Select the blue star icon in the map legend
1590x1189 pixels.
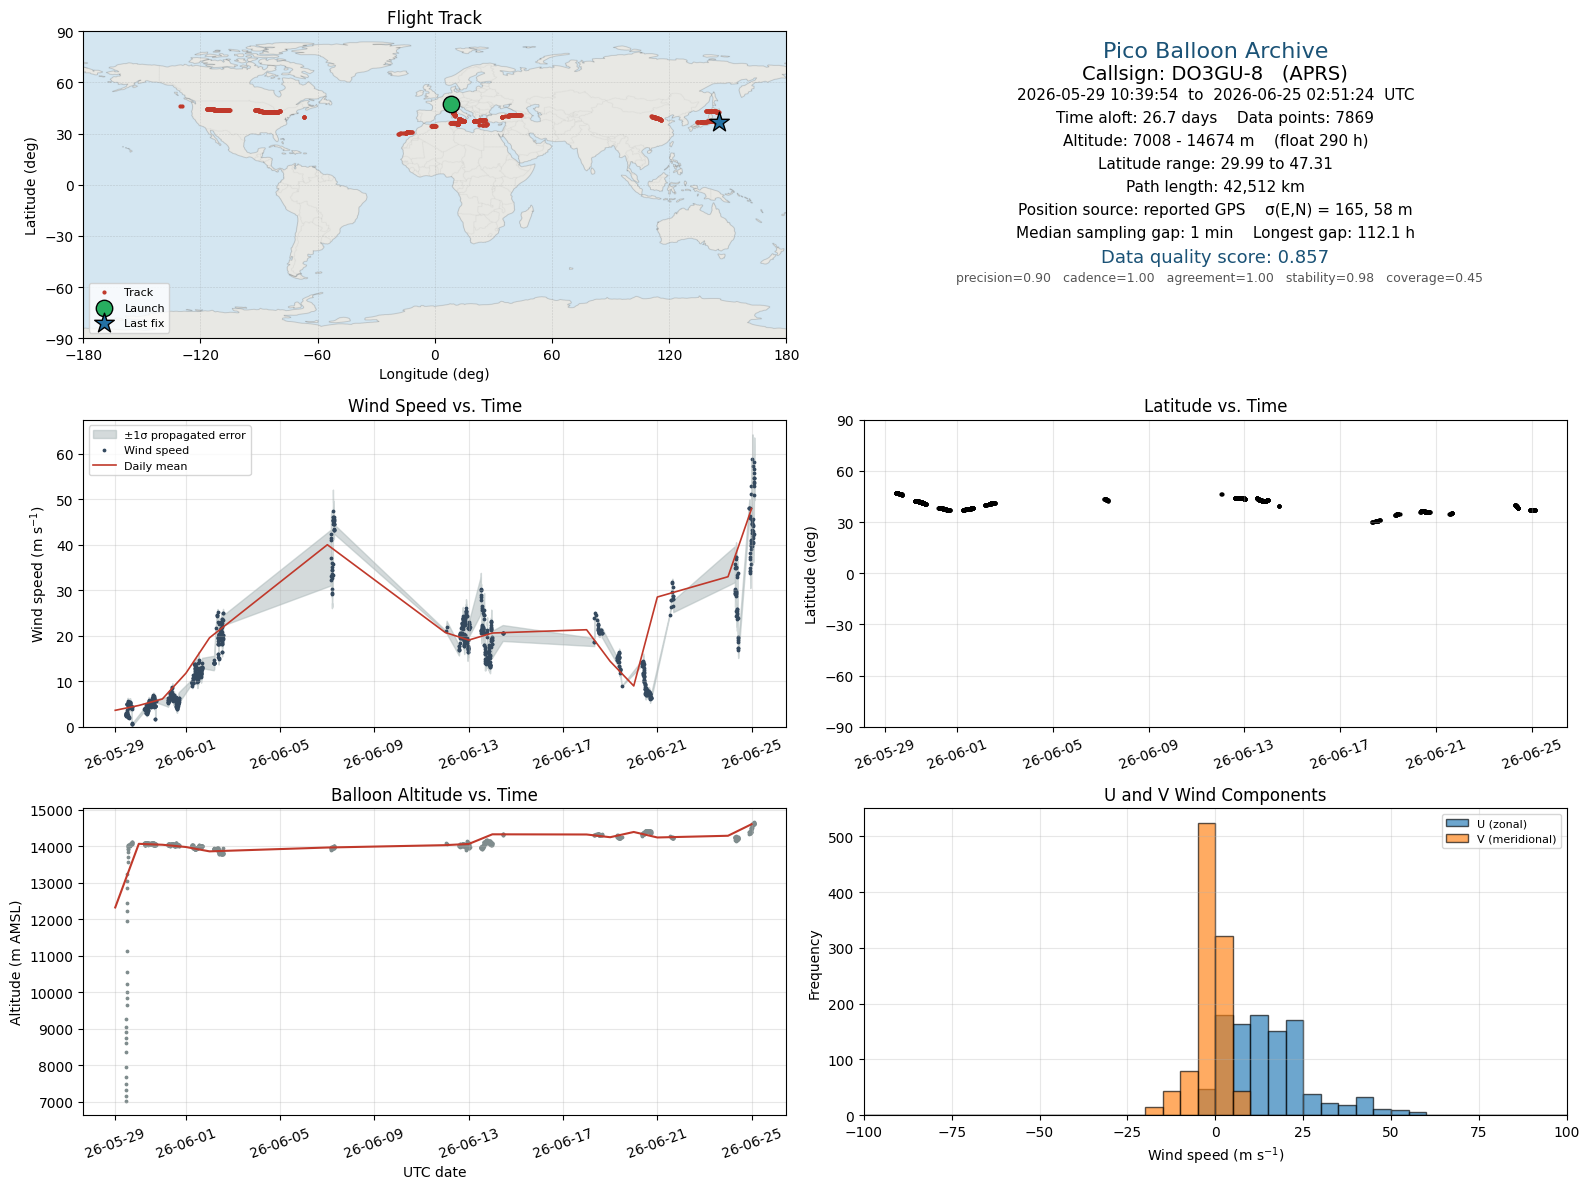[104, 323]
